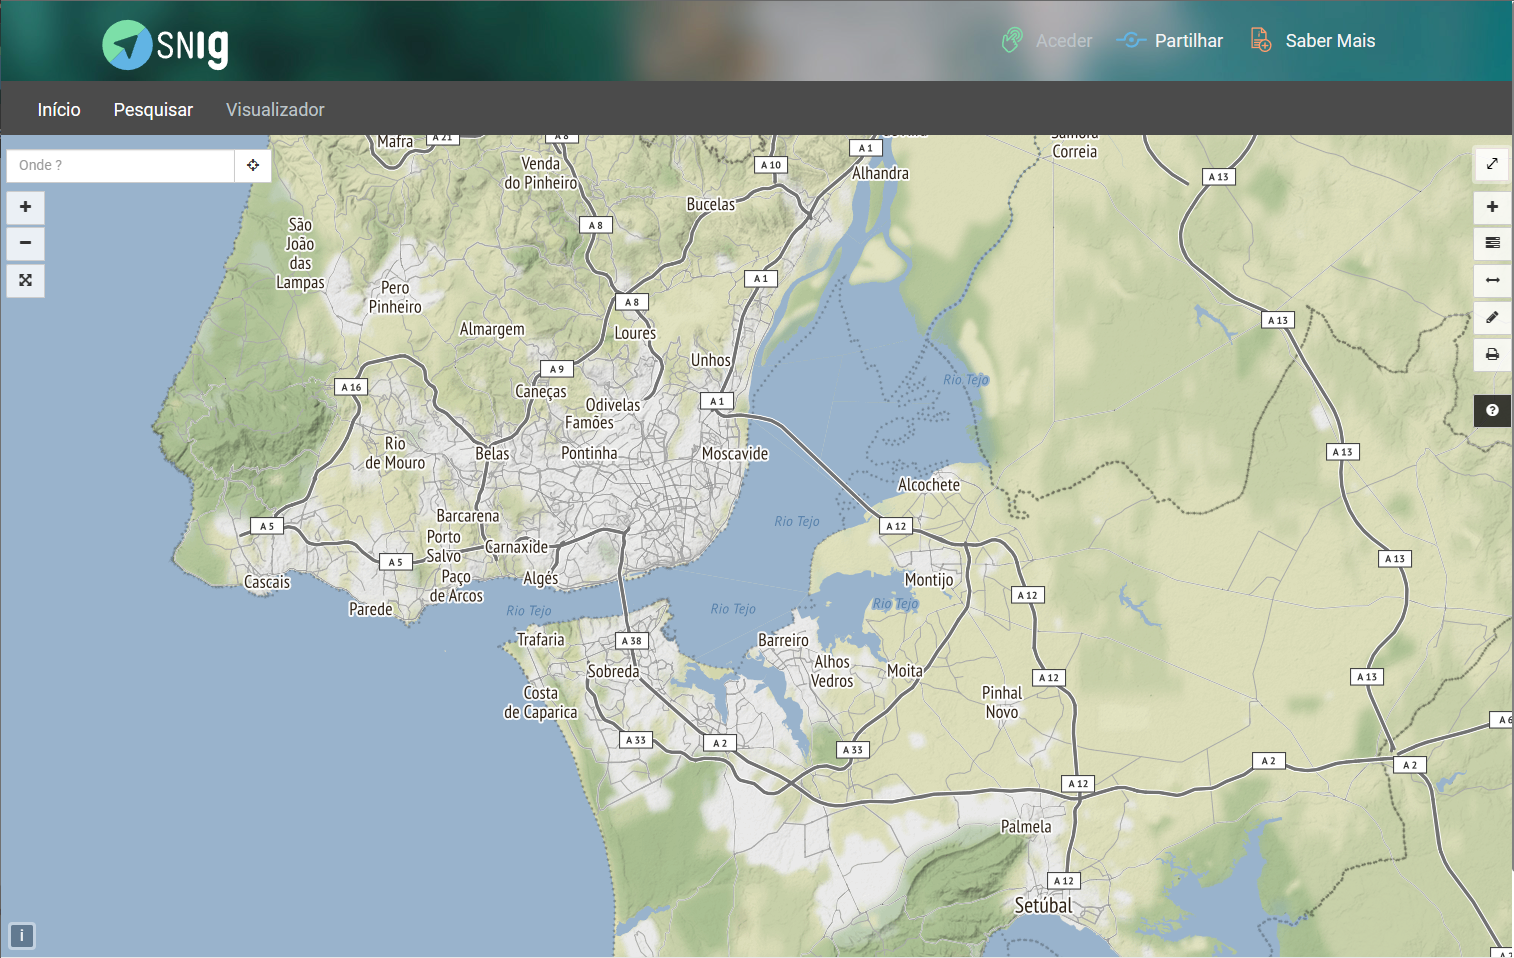The image size is (1514, 958).
Task: Open the Pesquisar menu item
Action: (153, 110)
